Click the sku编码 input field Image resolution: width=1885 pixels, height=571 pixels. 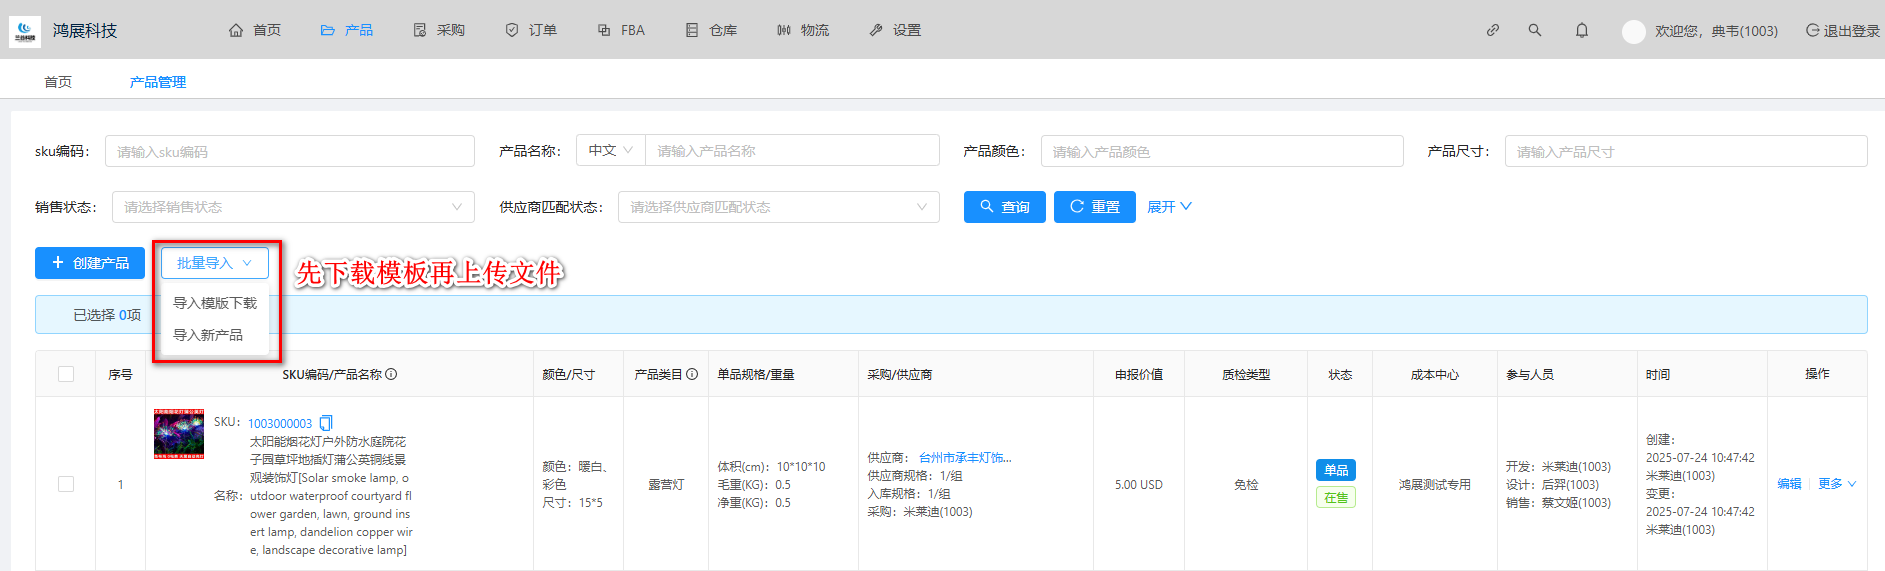289,151
